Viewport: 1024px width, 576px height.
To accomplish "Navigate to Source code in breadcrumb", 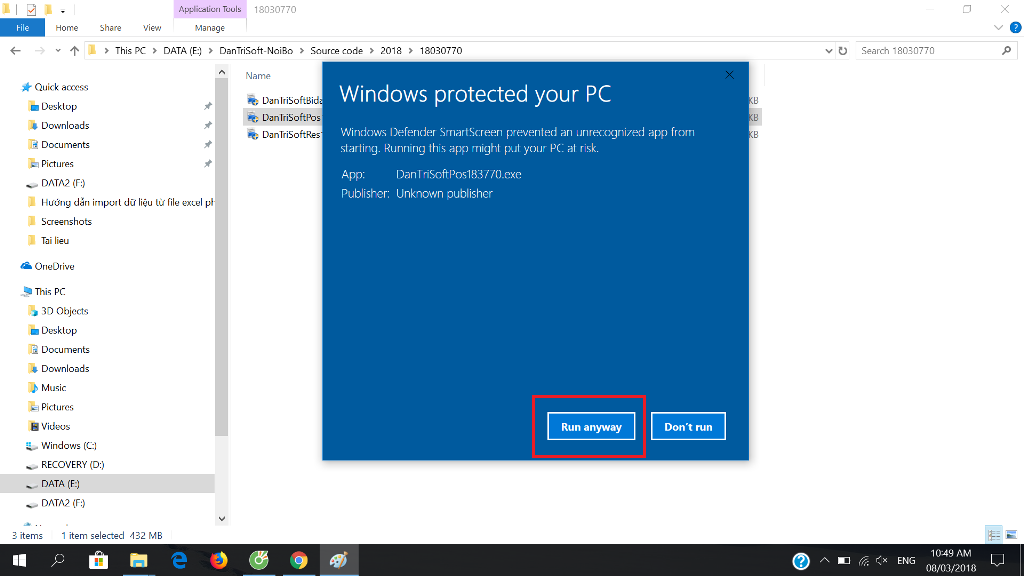I will 336,50.
